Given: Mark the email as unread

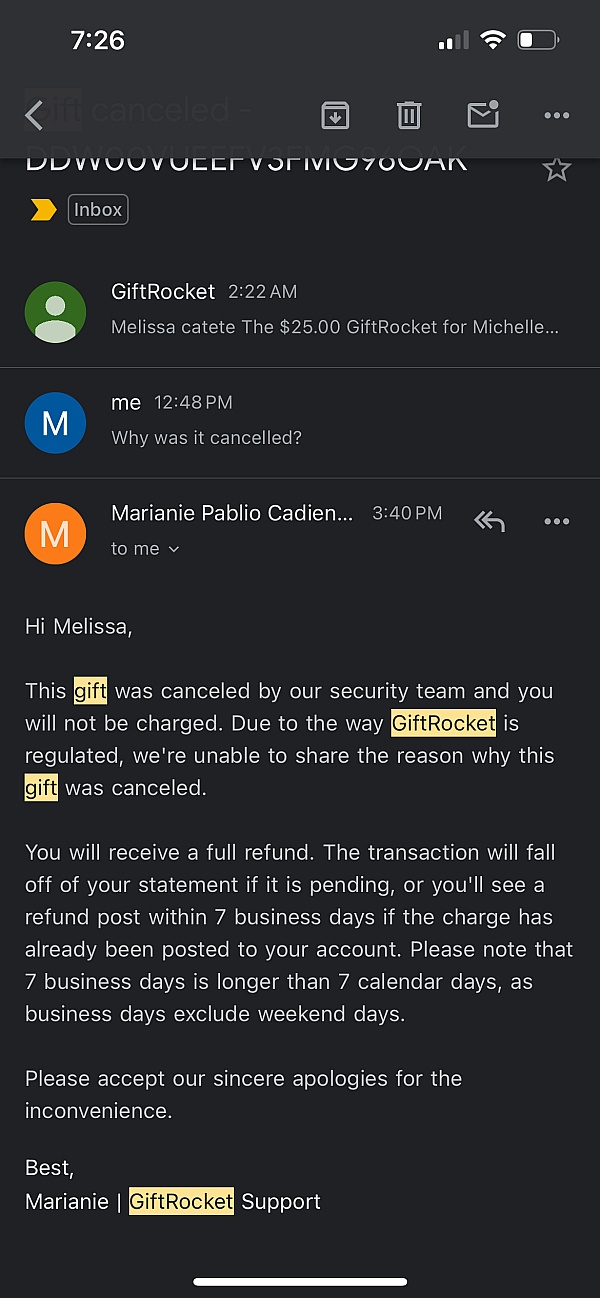Looking at the screenshot, I should pyautogui.click(x=483, y=115).
